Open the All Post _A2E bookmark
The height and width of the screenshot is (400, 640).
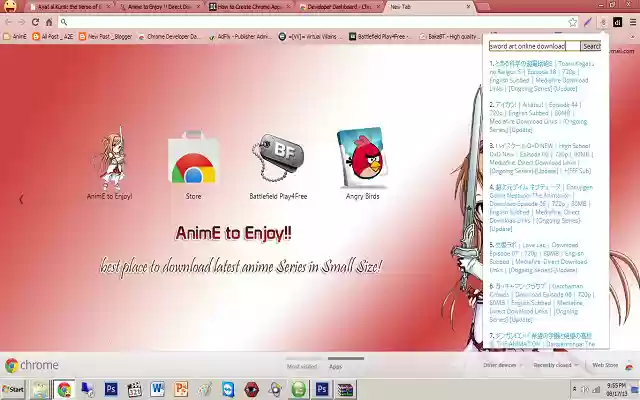[53, 37]
